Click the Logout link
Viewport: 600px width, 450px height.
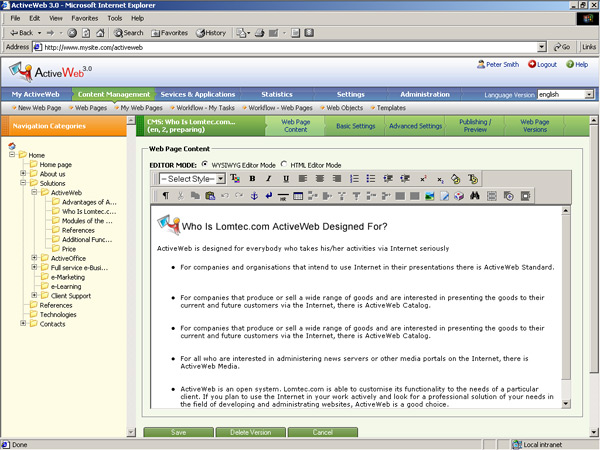(542, 64)
